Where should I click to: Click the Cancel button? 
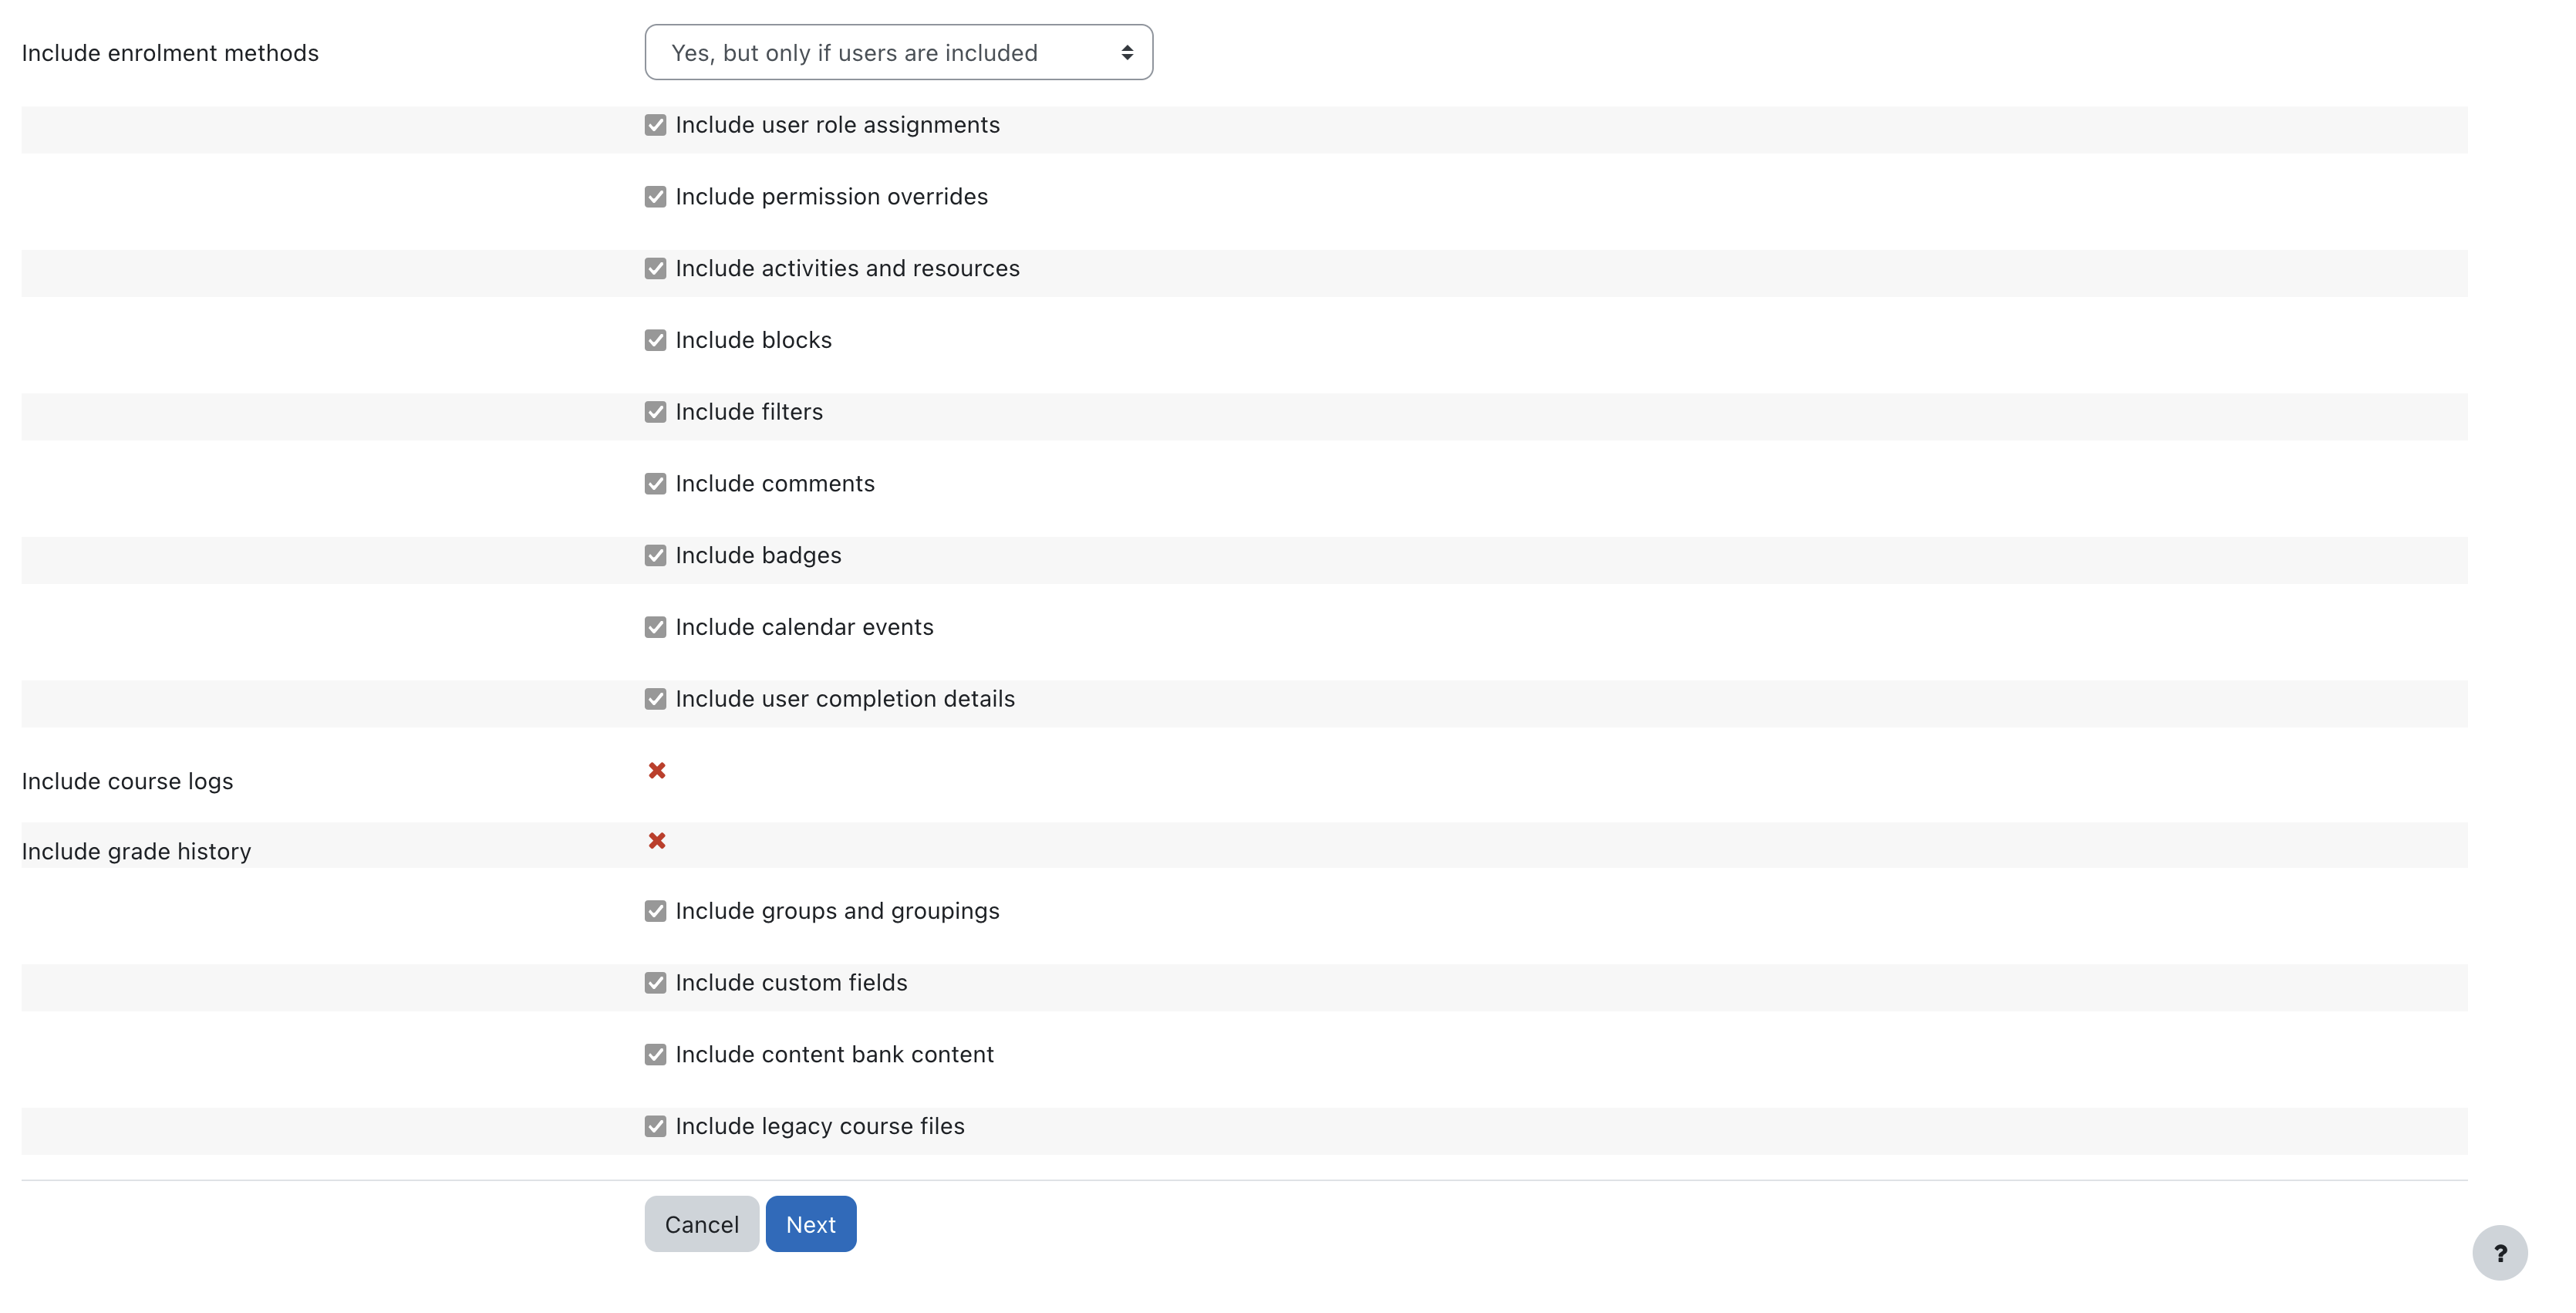point(702,1224)
